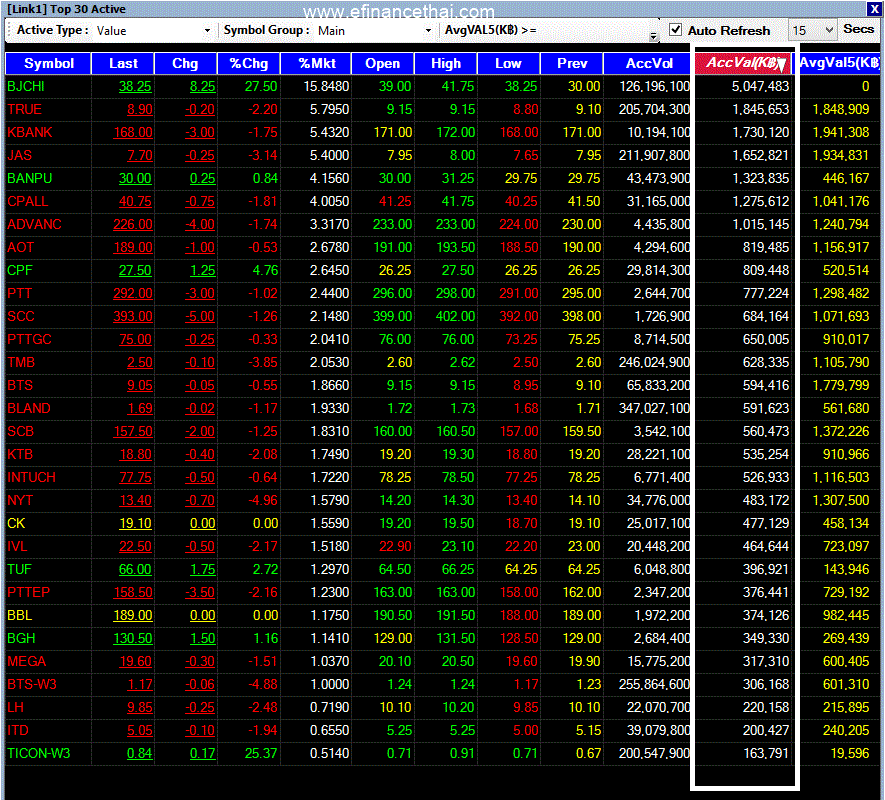Select the BTS-W3 symbol

[x=32, y=684]
